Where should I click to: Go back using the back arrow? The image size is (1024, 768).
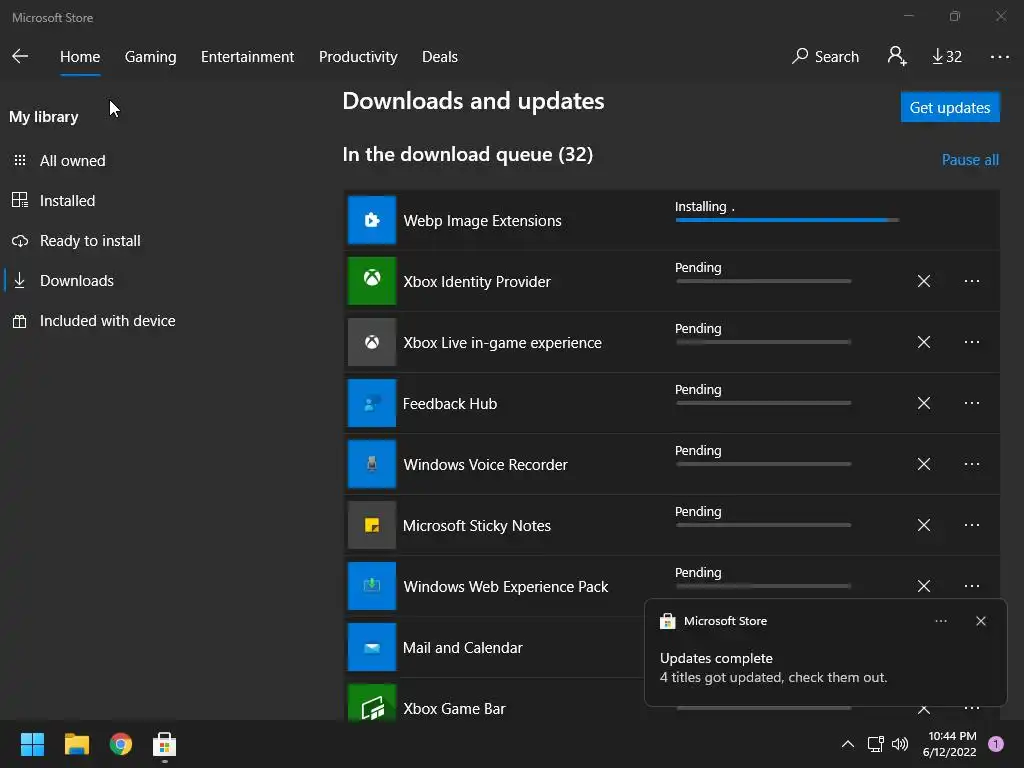(x=20, y=56)
